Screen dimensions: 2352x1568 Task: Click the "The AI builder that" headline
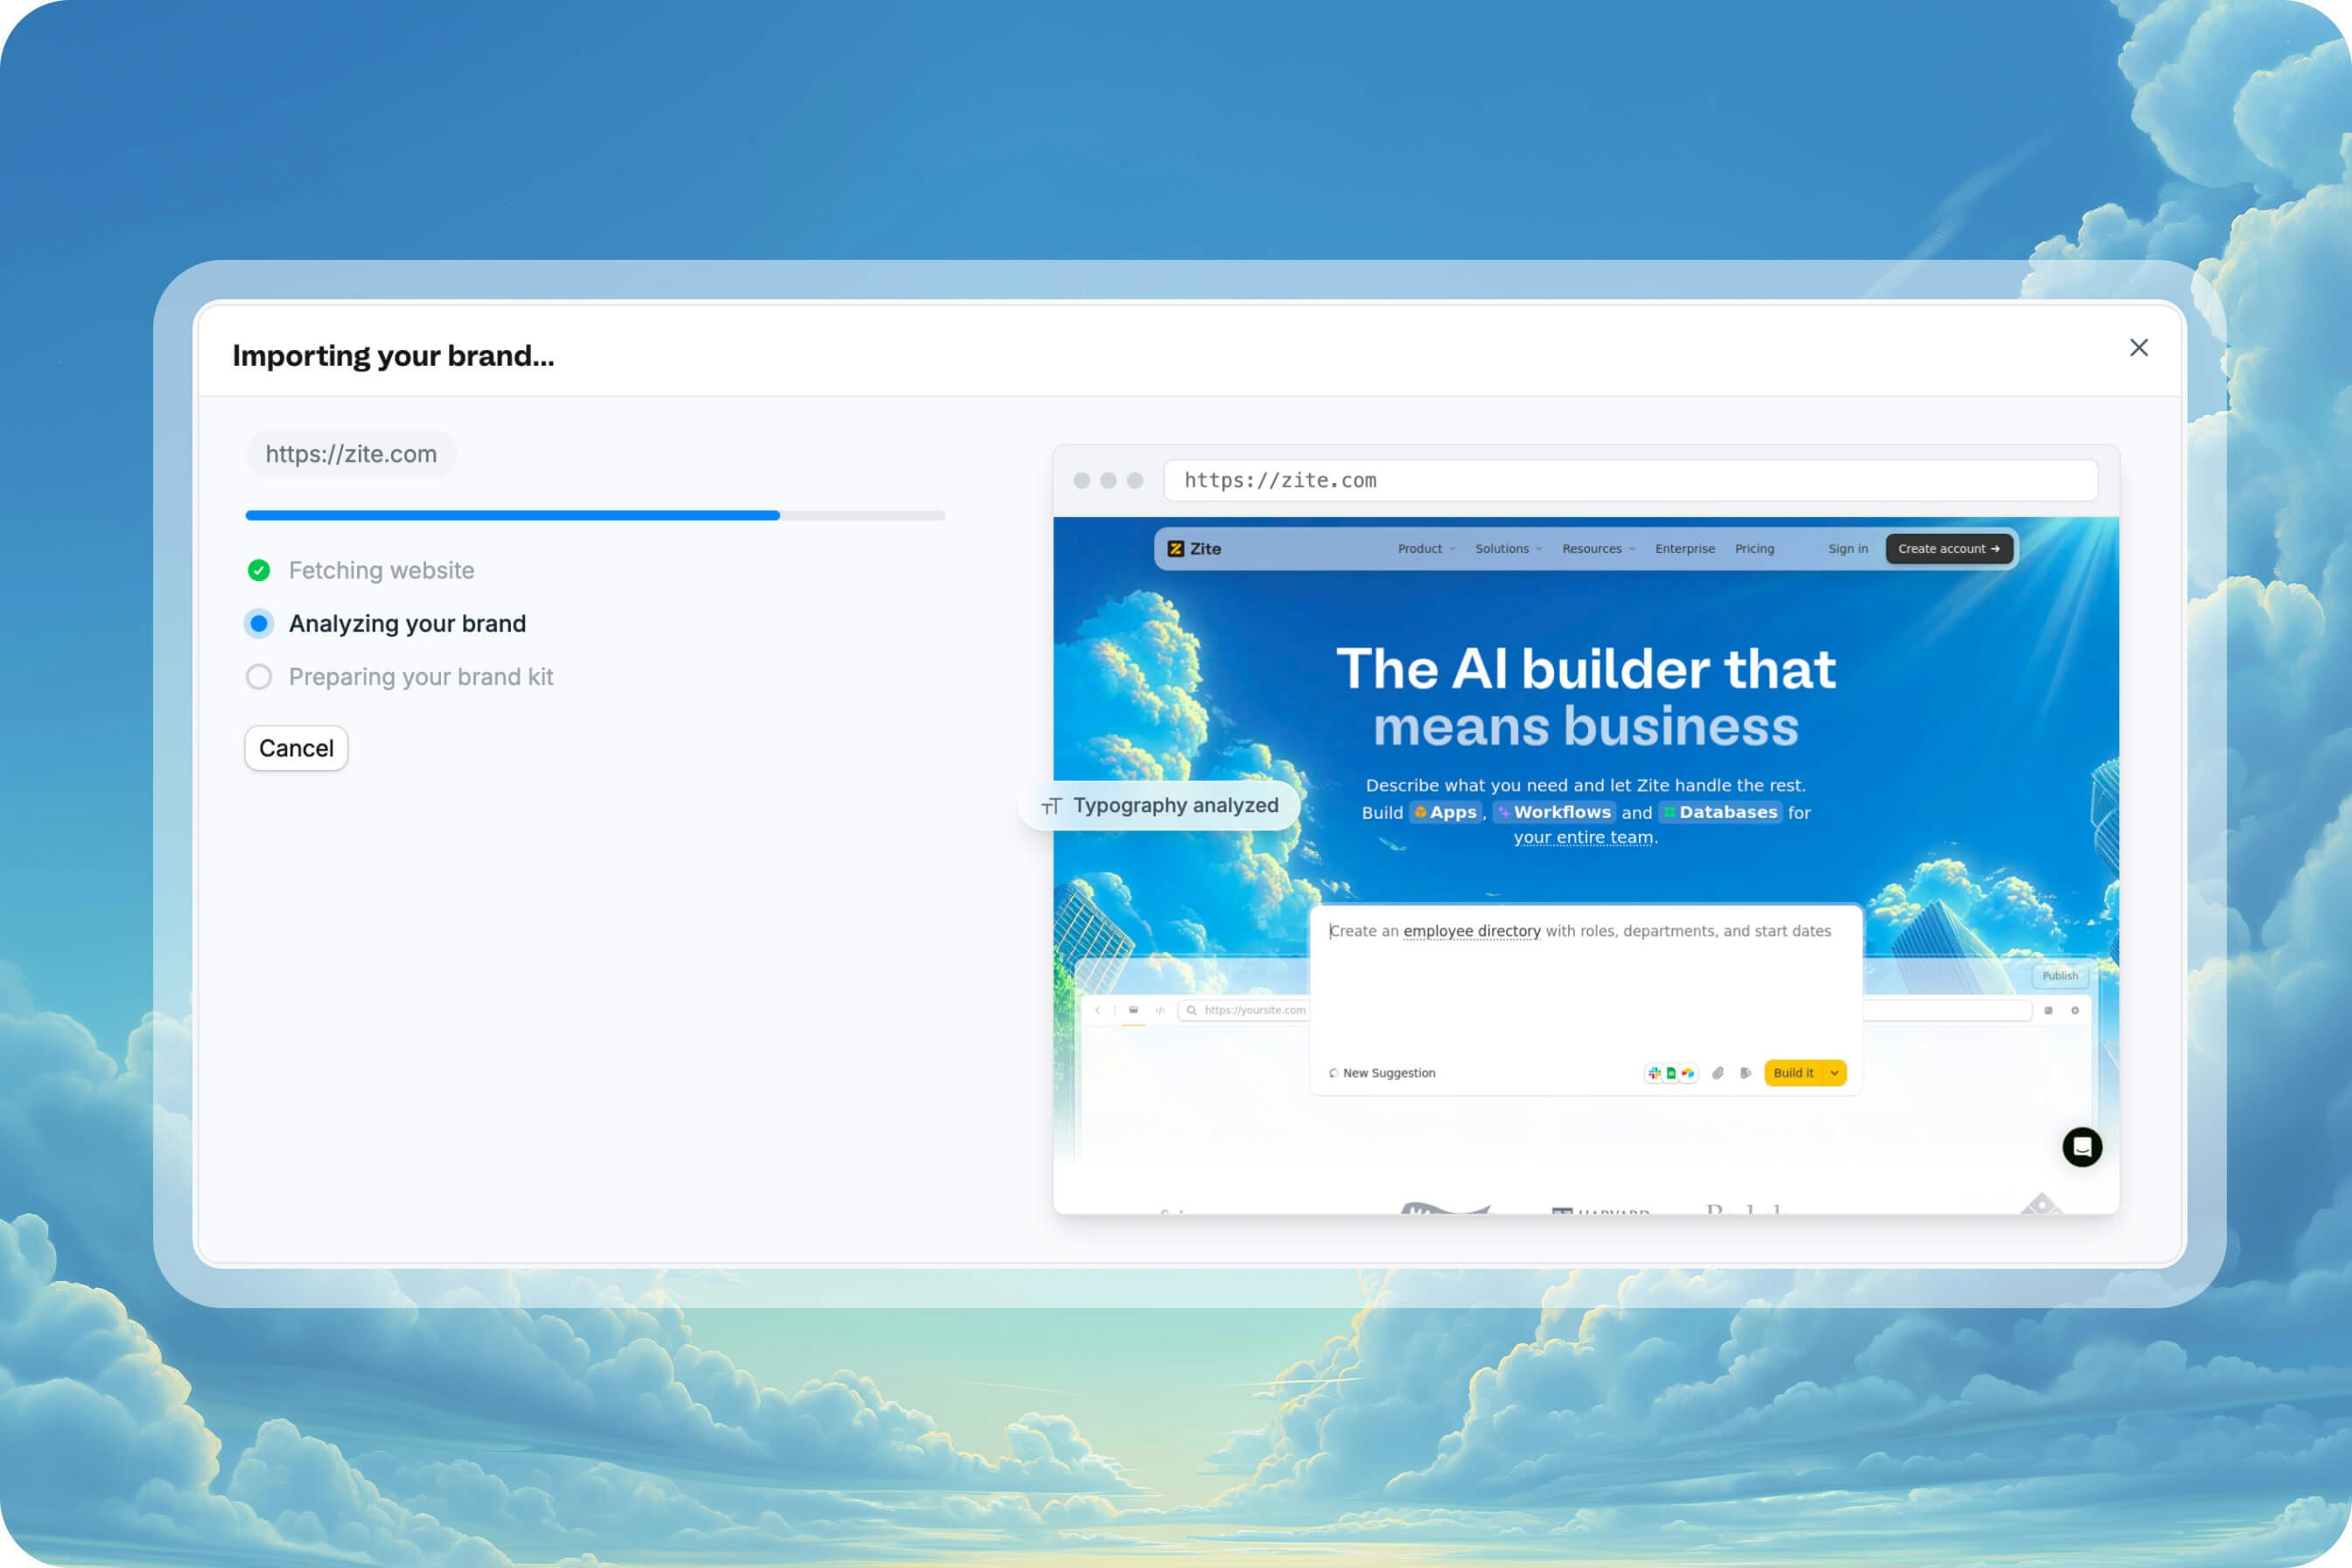(x=1586, y=668)
